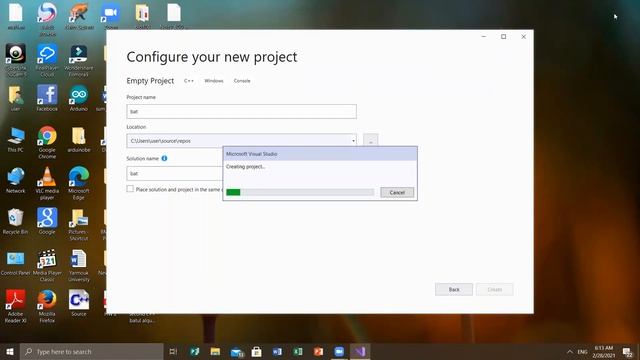Click the disabled Create button
The image size is (640, 360).
(494, 289)
